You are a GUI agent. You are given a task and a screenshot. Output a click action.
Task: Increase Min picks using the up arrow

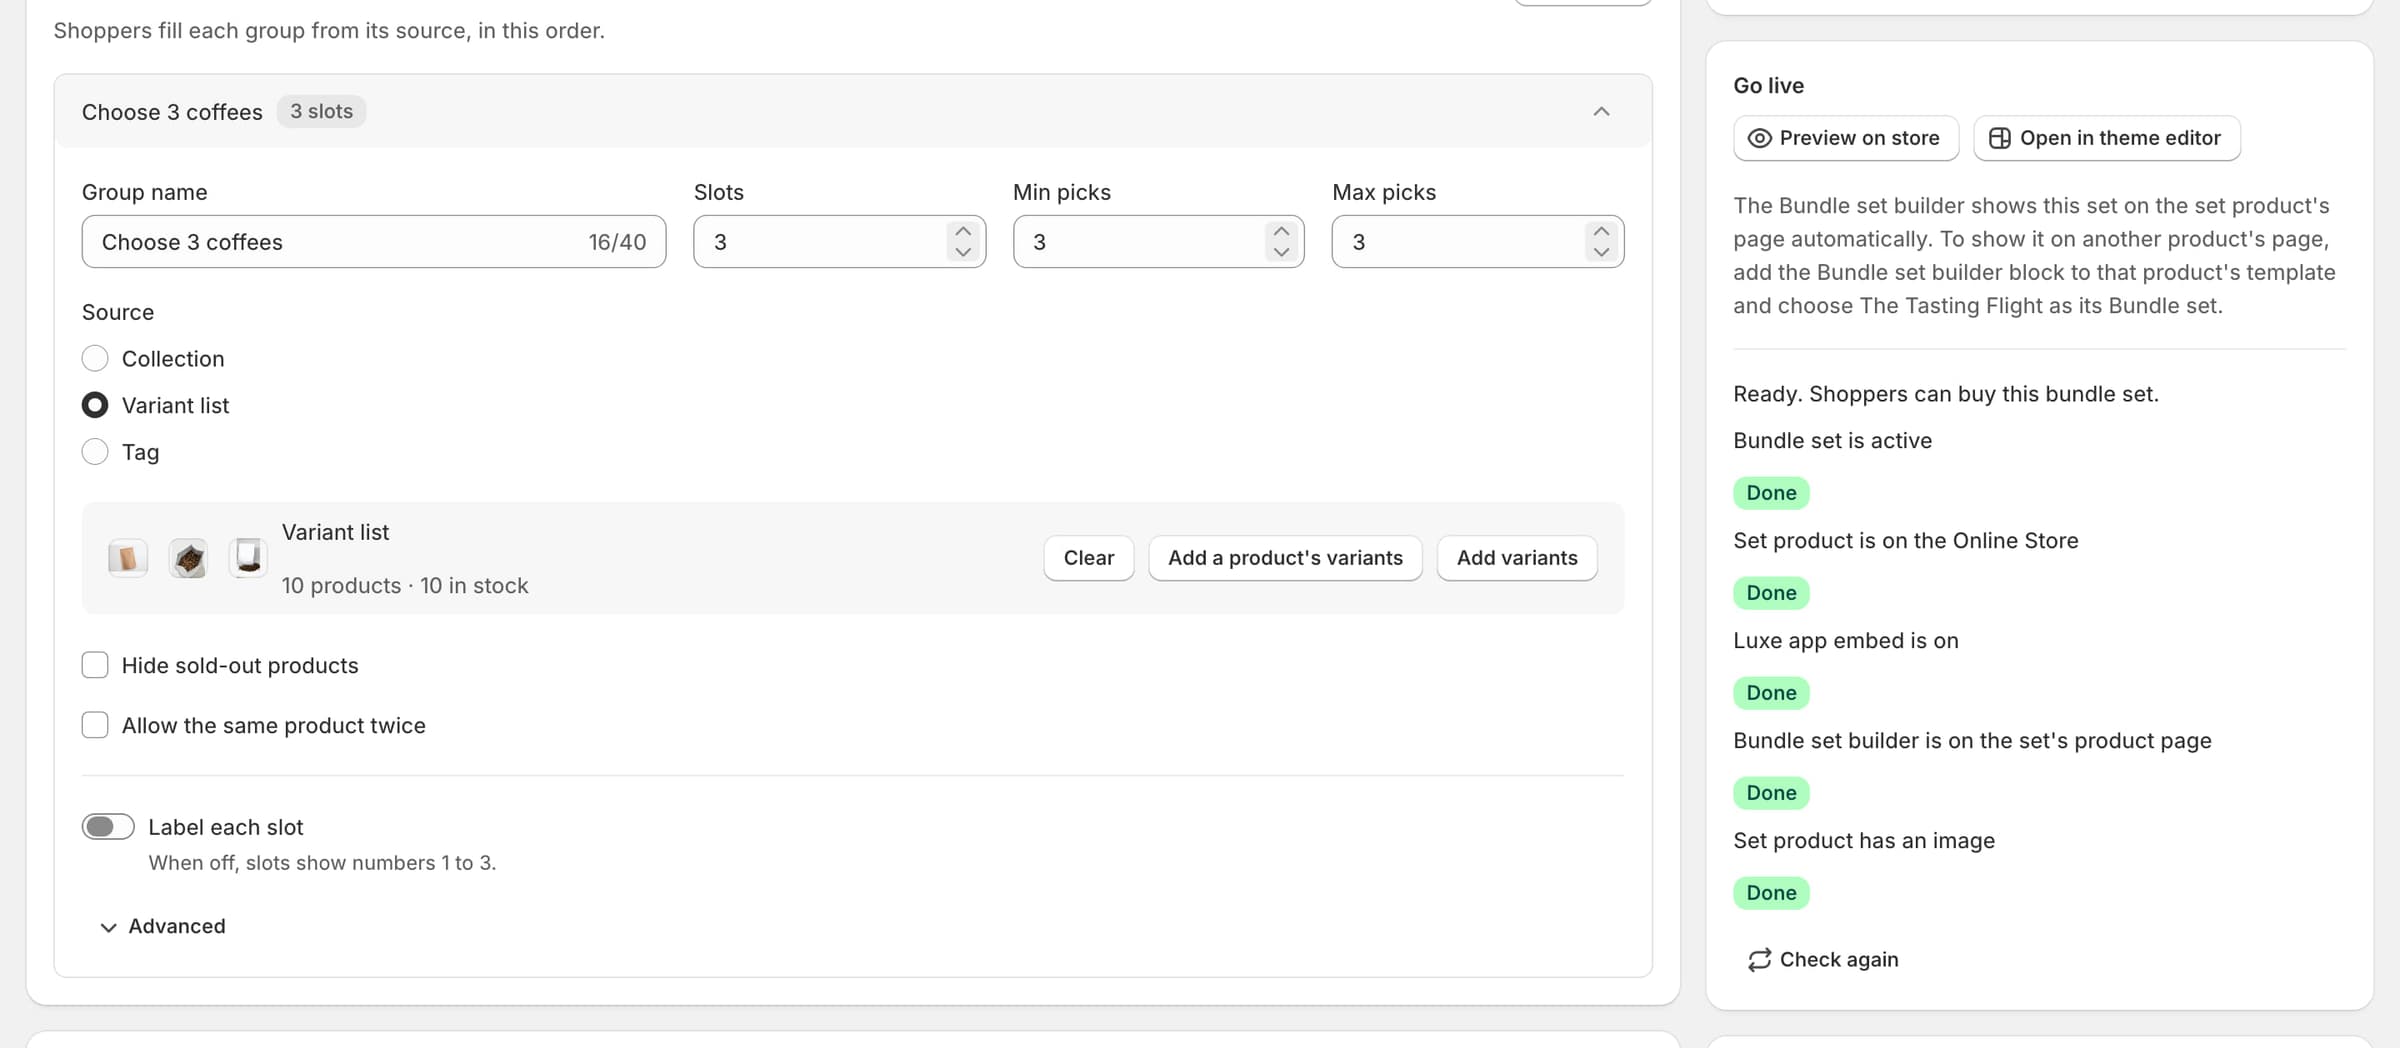(x=1281, y=231)
